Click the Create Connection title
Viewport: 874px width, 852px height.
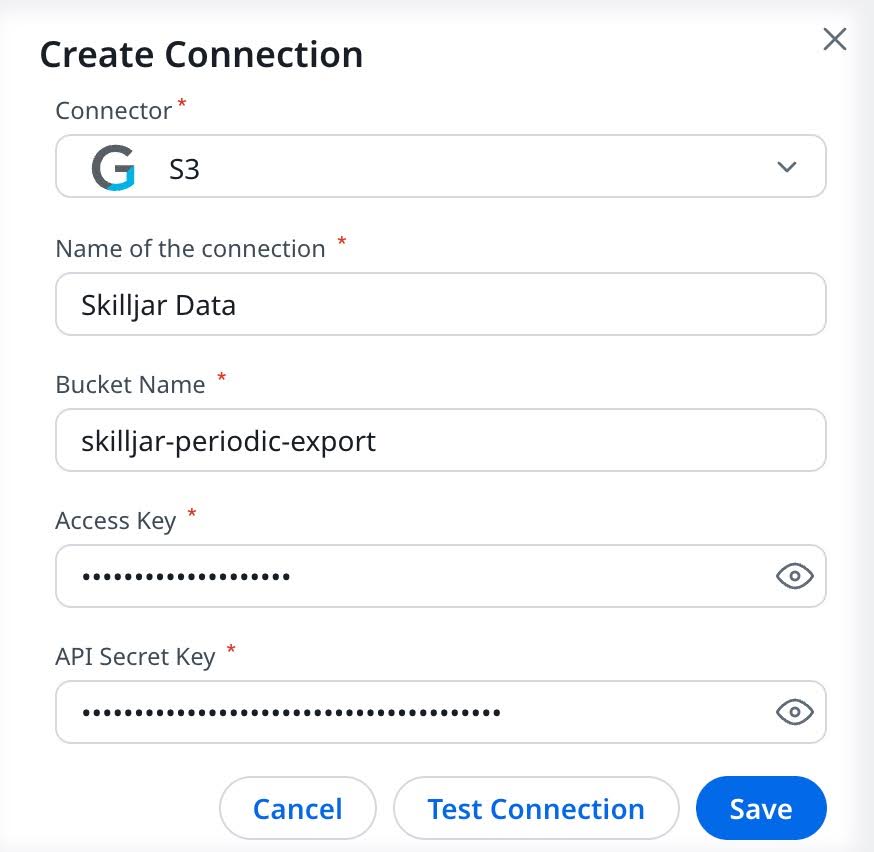200,55
